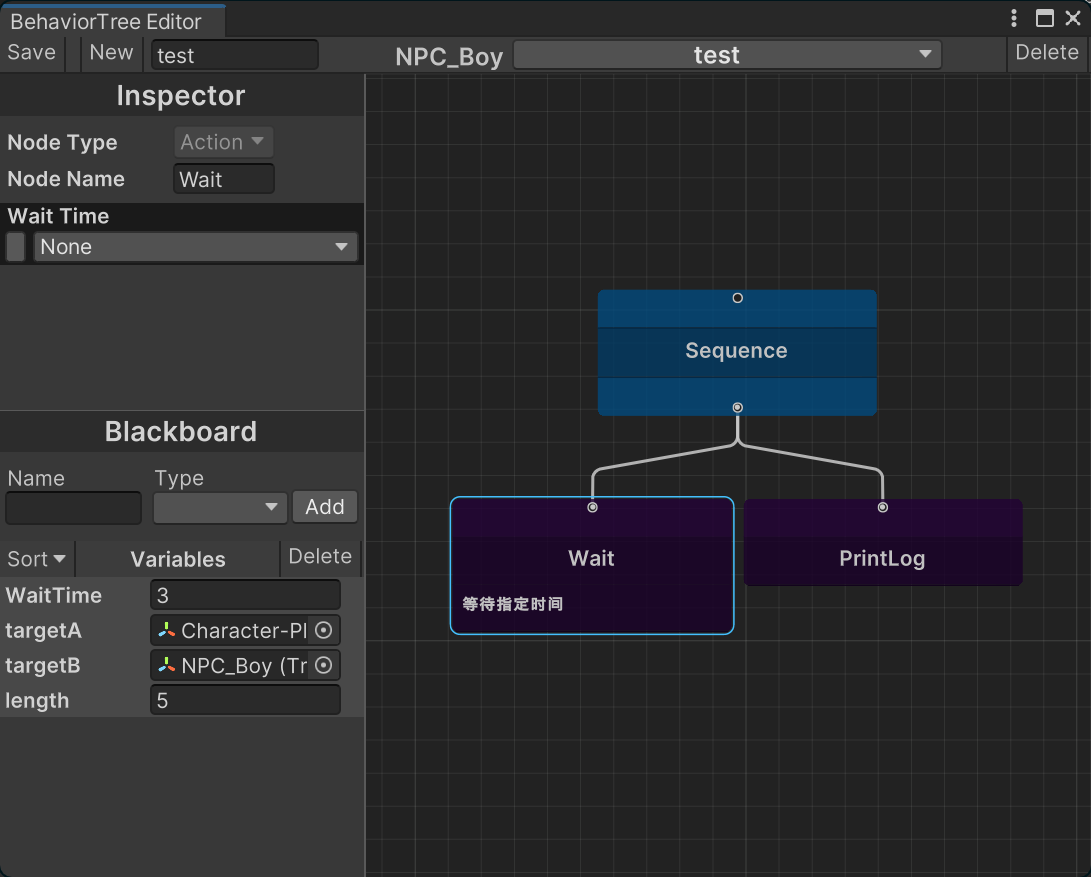Viewport: 1091px width, 877px height.
Task: Click the targetA object picker circle icon
Action: coord(323,631)
